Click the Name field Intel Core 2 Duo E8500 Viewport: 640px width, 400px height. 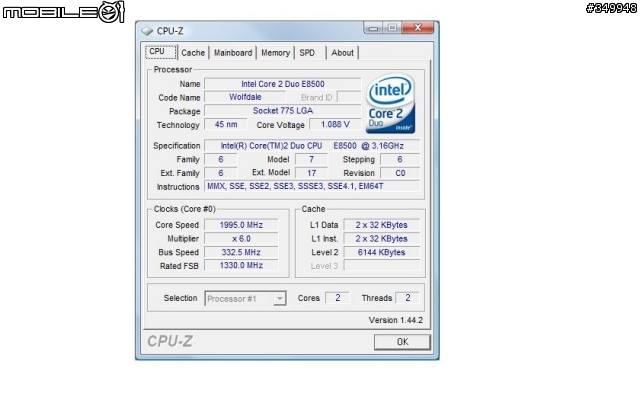click(x=282, y=84)
